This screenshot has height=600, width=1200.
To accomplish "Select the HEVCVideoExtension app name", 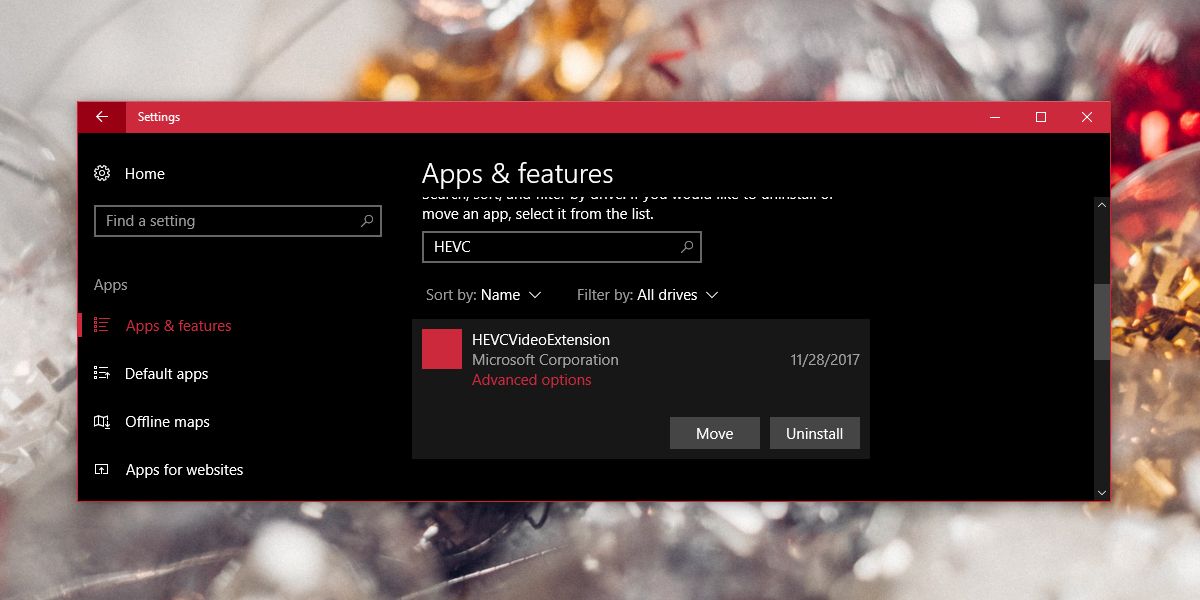I will (x=541, y=340).
